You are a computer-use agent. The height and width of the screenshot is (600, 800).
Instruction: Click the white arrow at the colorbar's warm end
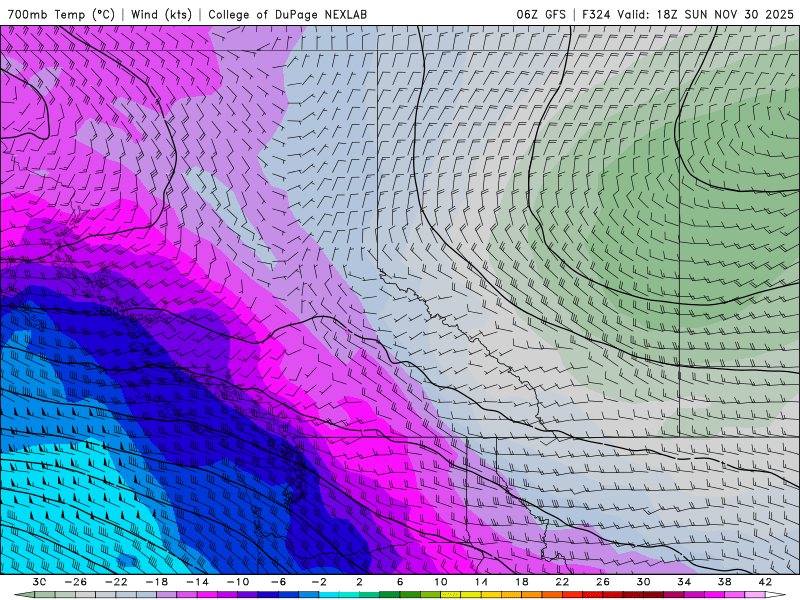tap(776, 595)
